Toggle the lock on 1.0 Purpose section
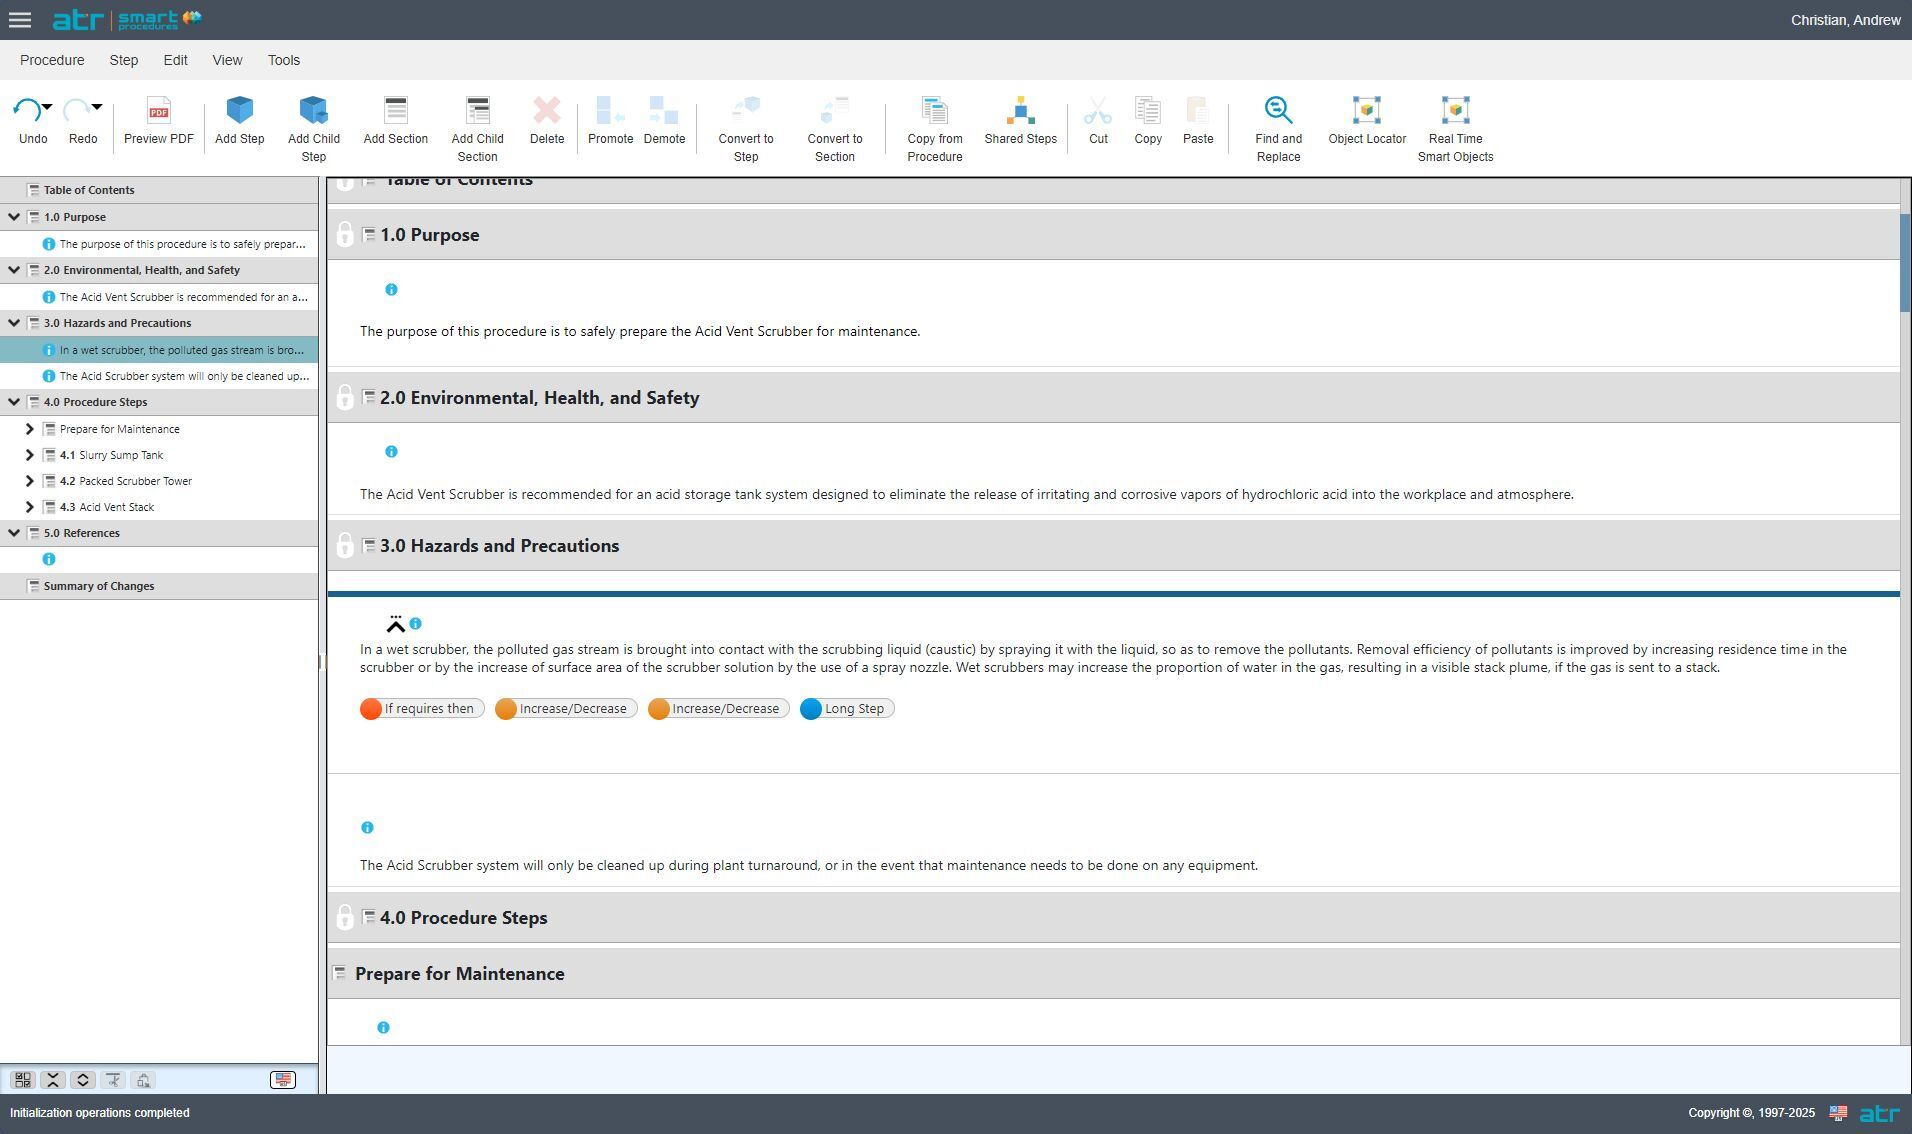1912x1134 pixels. [345, 235]
